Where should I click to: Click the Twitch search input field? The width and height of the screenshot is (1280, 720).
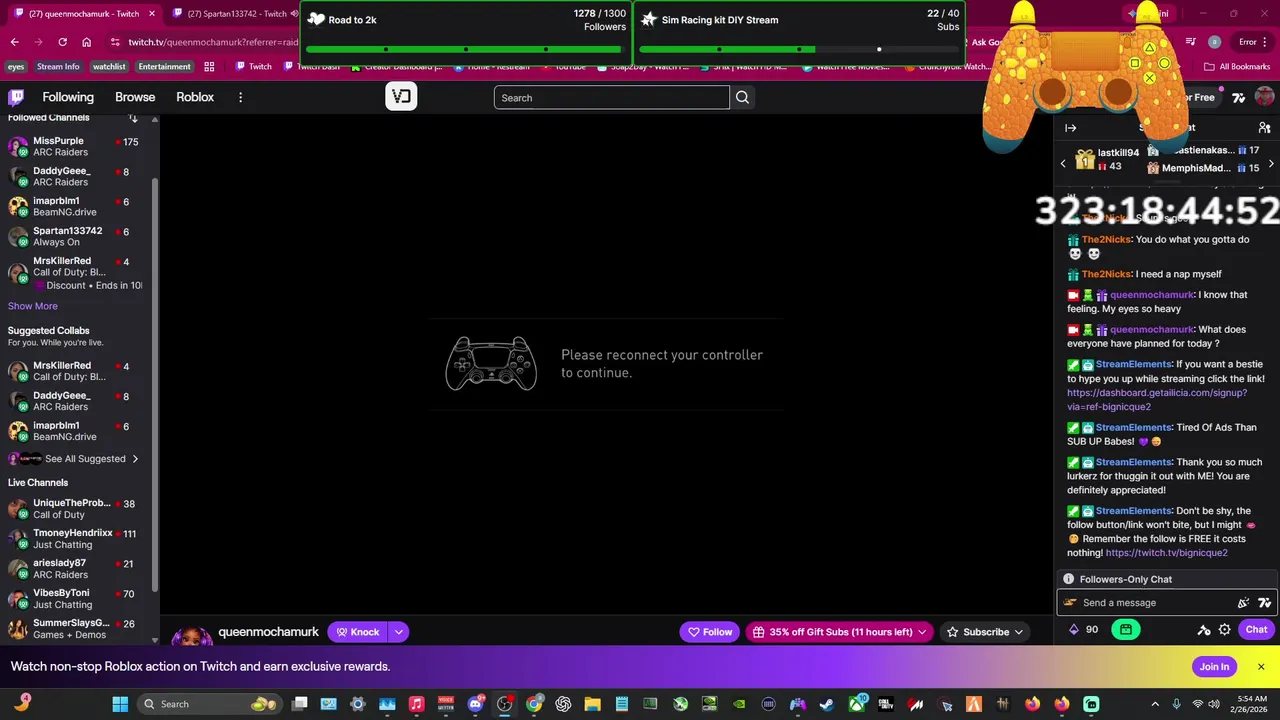pyautogui.click(x=611, y=97)
